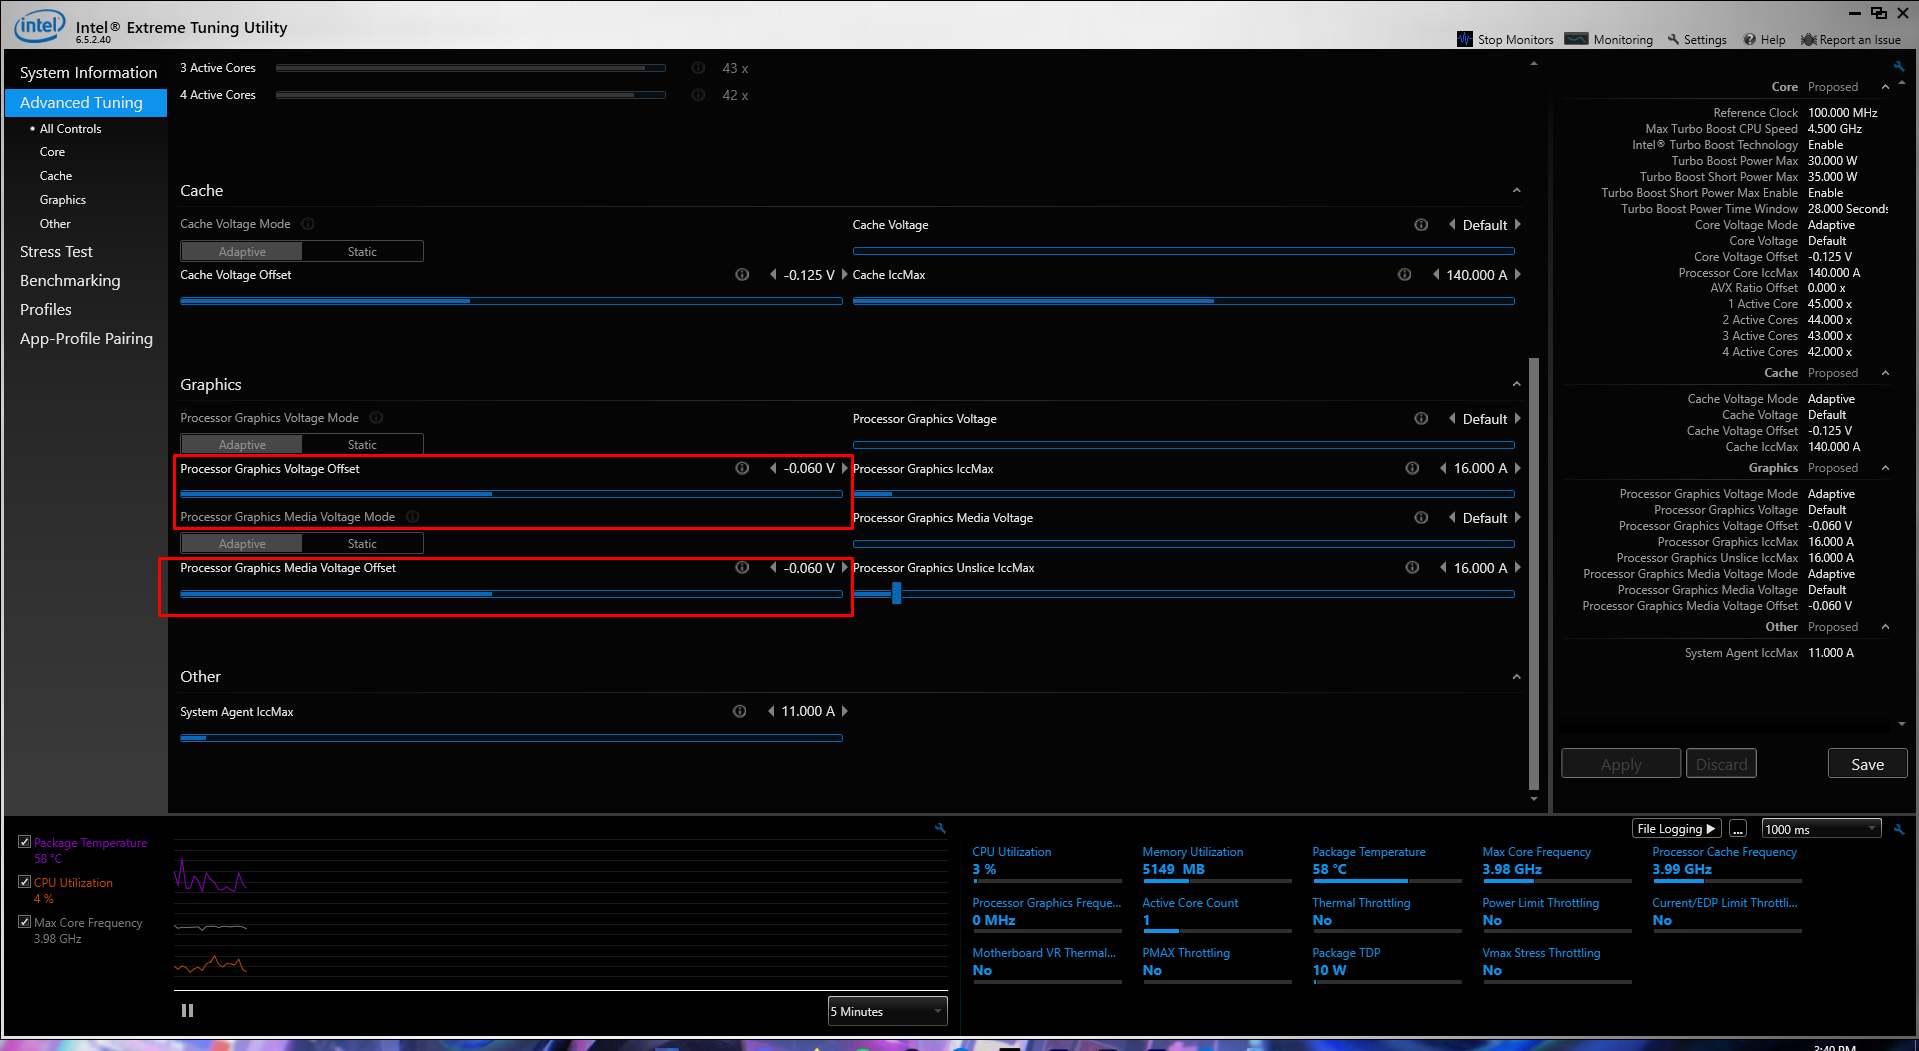Select All Controls under Advanced Tuning
This screenshot has width=1919, height=1051.
[70, 129]
